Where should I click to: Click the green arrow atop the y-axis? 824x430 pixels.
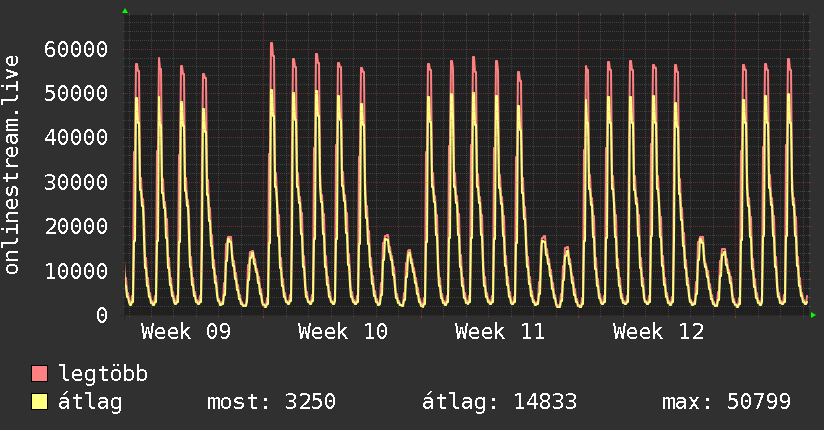[125, 11]
